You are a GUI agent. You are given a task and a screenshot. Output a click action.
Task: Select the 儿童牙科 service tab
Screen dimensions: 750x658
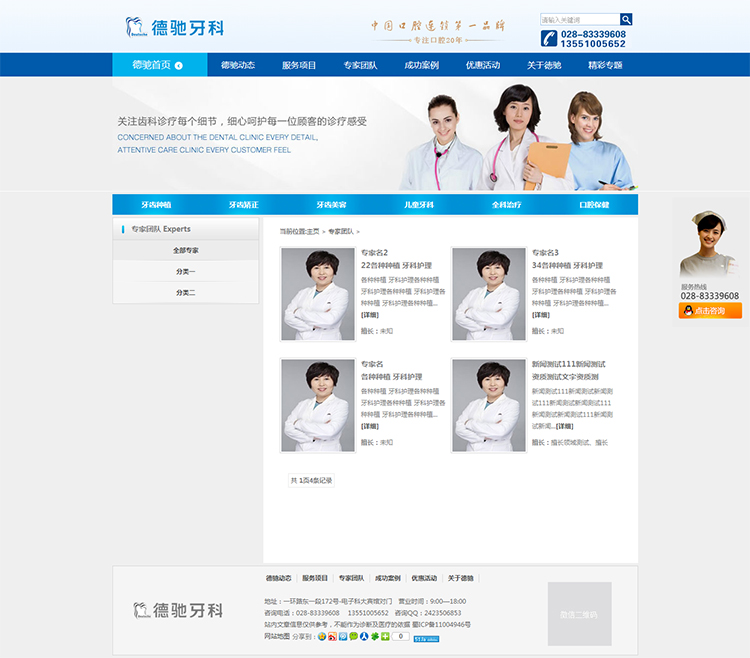(418, 204)
